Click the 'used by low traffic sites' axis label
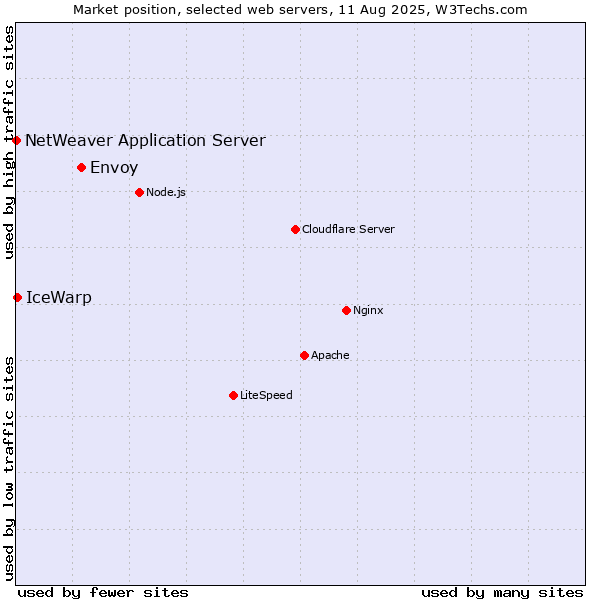The width and height of the screenshot is (600, 600). (x=9, y=469)
